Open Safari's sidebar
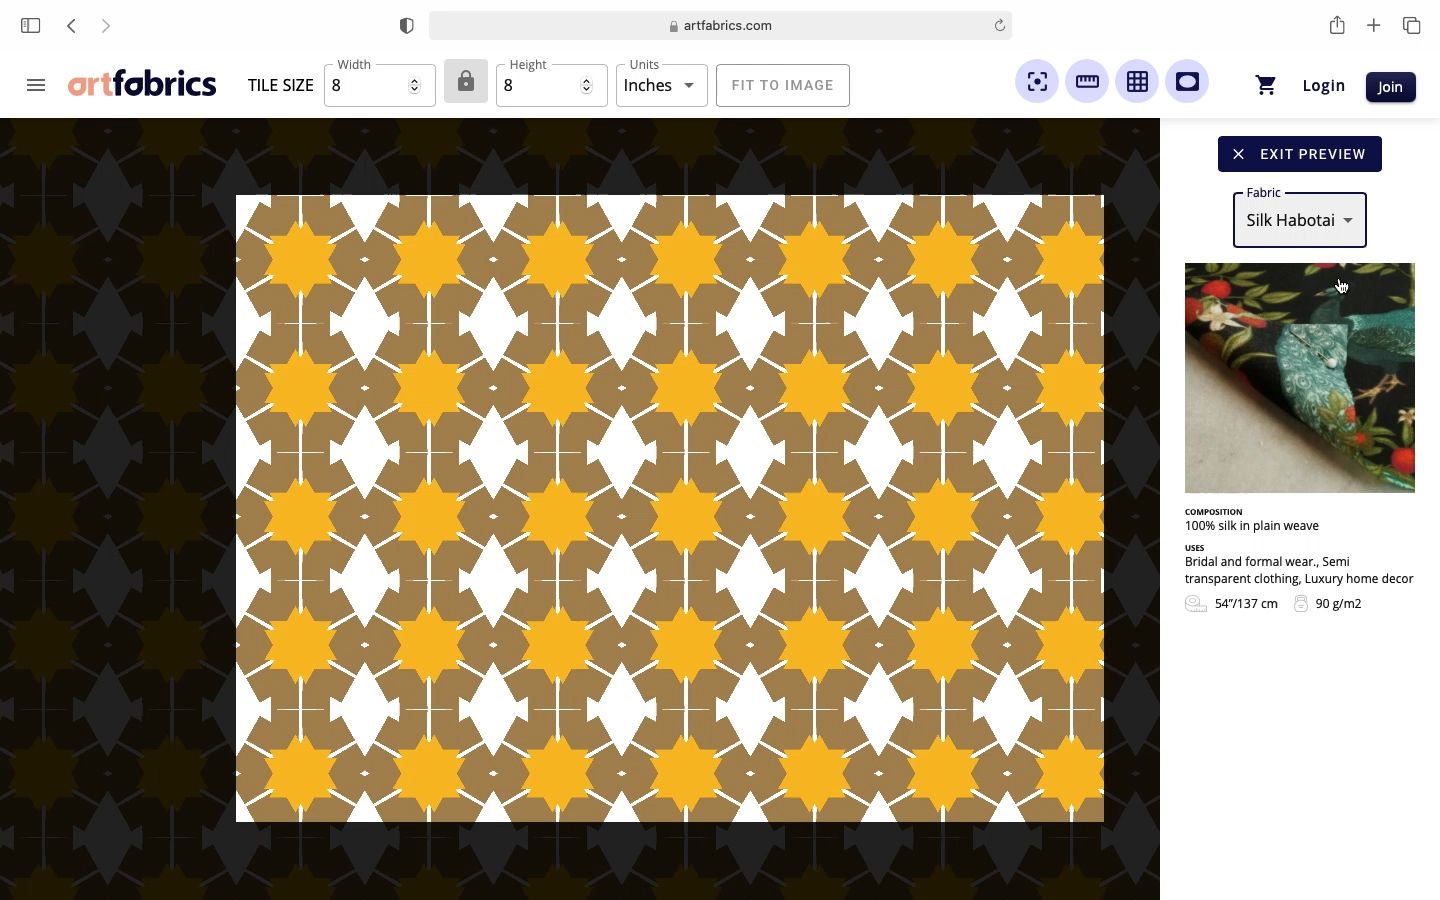The height and width of the screenshot is (900, 1440). (x=30, y=25)
